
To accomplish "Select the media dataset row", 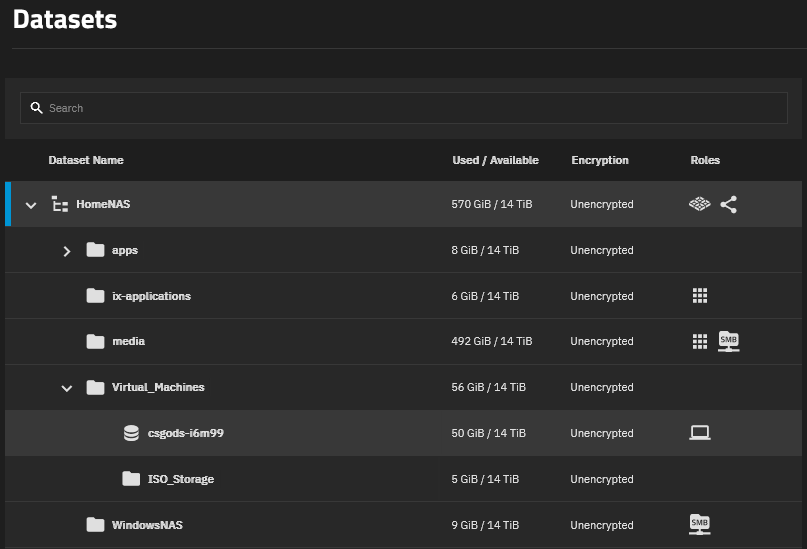I will [x=128, y=342].
